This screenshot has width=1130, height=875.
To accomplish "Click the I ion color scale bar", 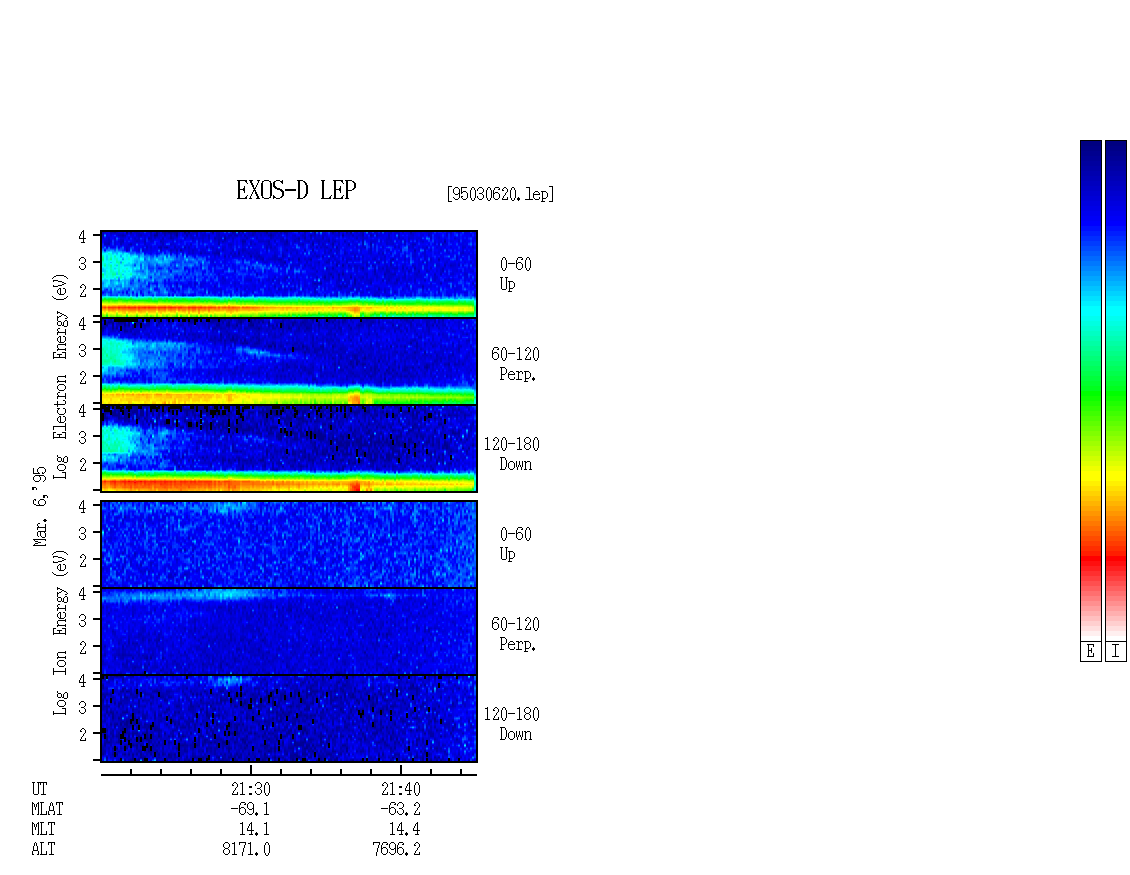I will pos(1116,390).
